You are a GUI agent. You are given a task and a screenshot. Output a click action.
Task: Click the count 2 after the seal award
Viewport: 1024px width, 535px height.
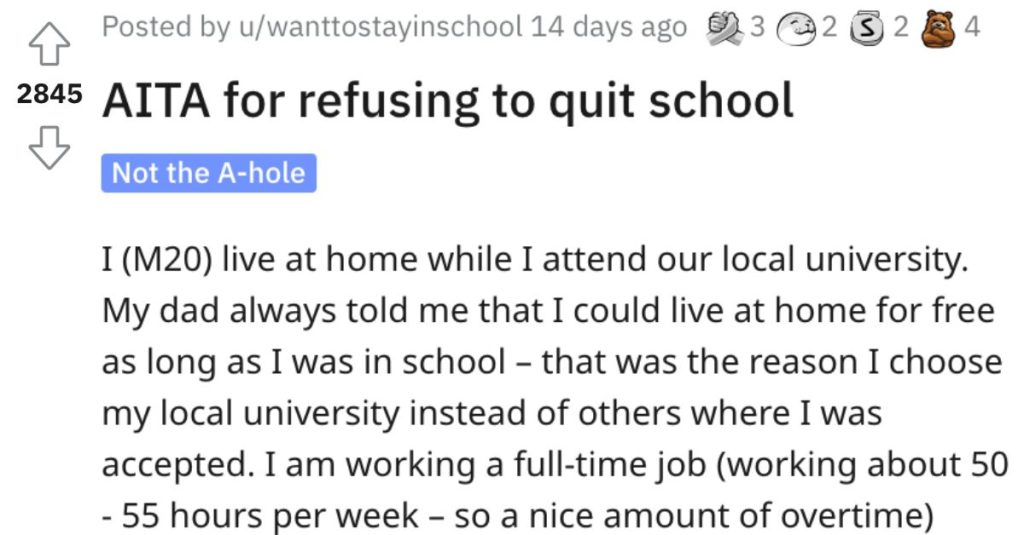pos(829,27)
